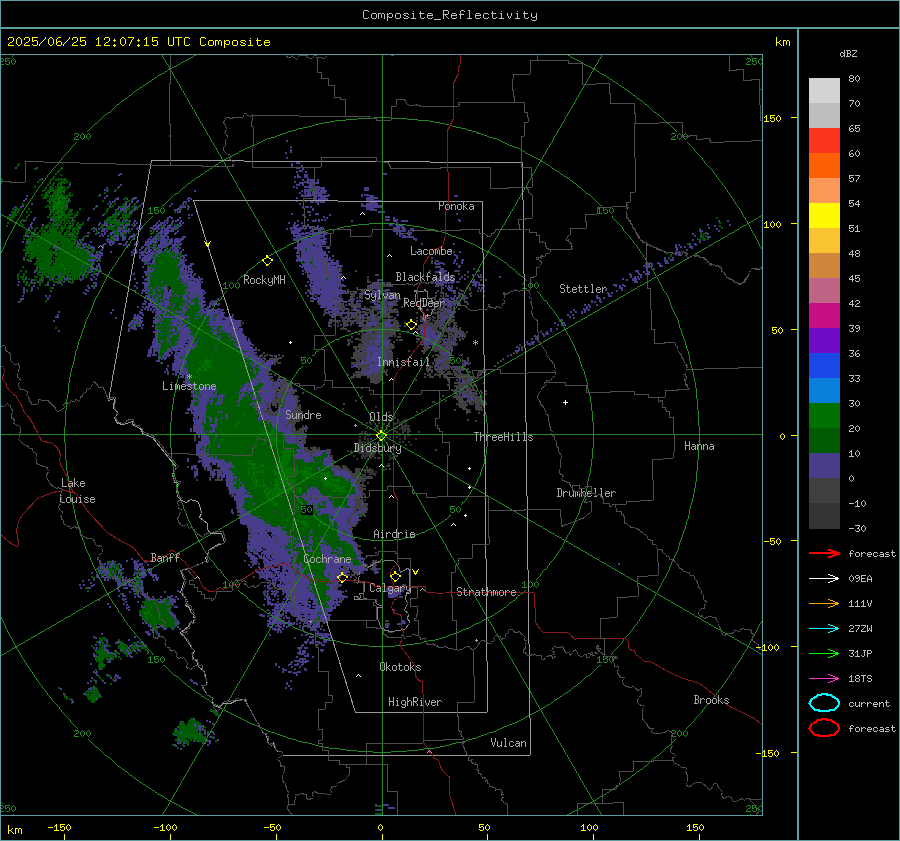This screenshot has width=900, height=841.
Task: Click the ThreeHills town label
Action: click(503, 437)
